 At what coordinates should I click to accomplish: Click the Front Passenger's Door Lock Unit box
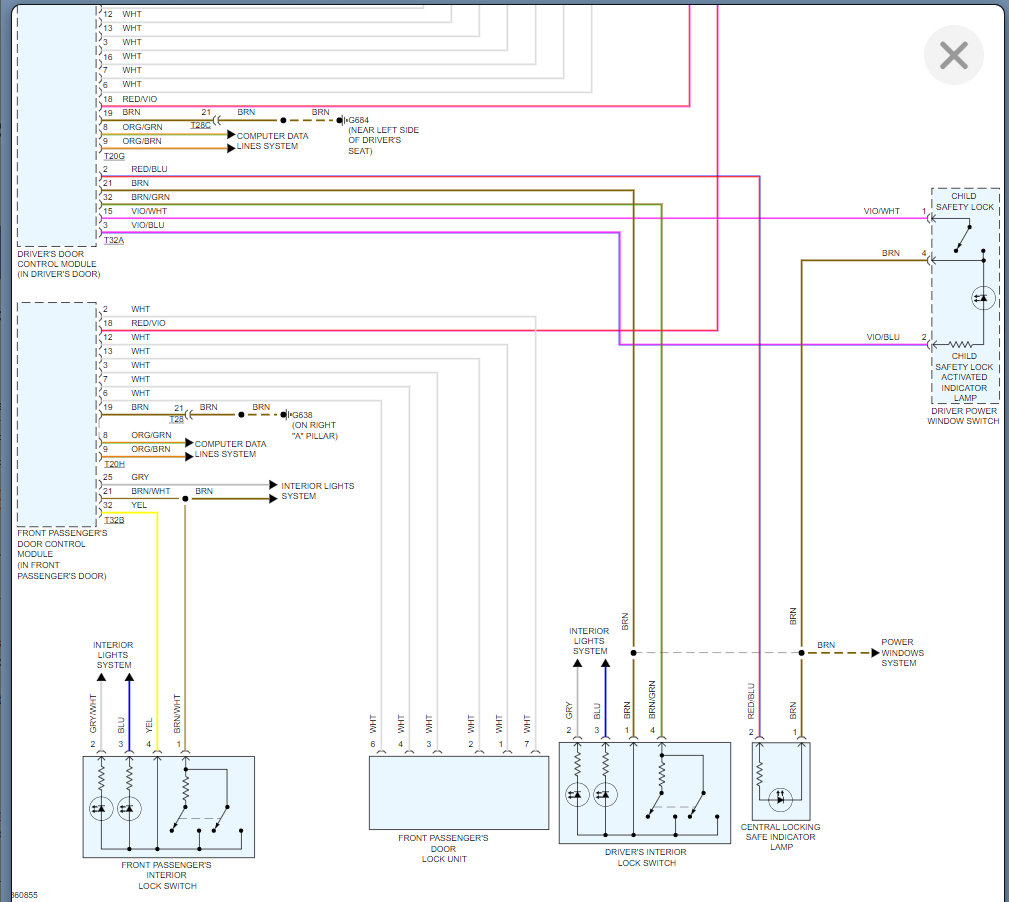pos(459,793)
